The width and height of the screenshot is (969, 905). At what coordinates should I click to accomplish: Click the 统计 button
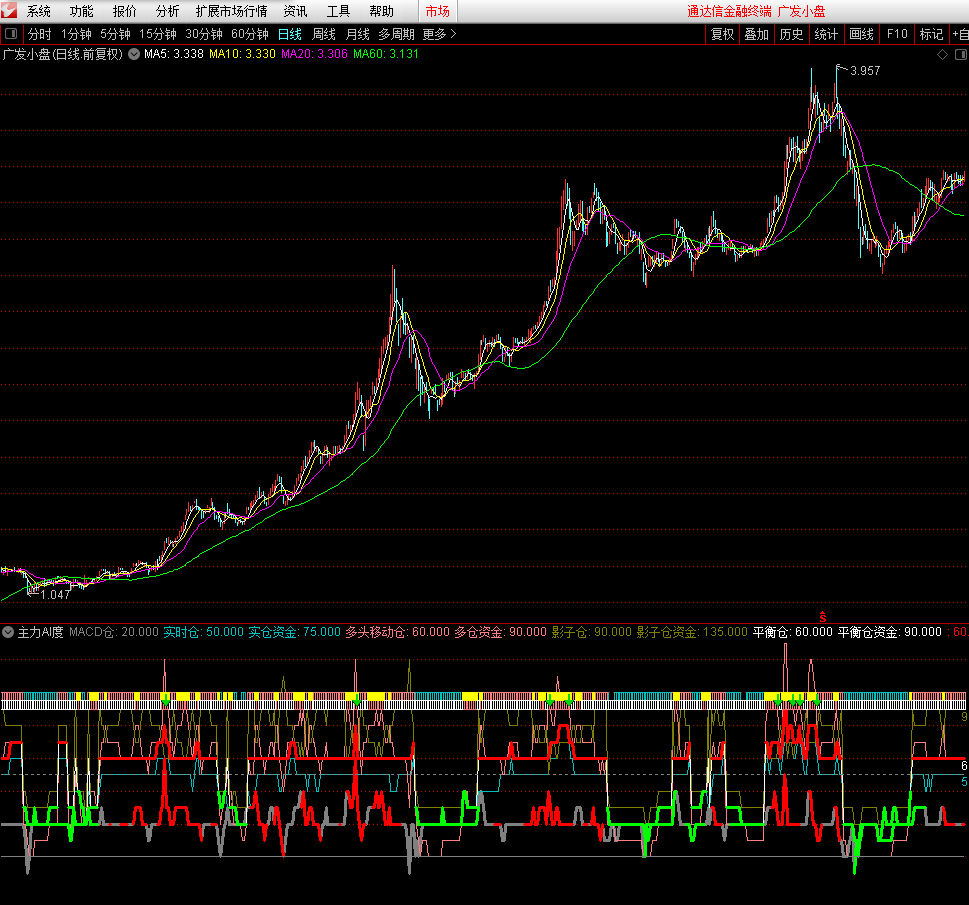826,34
